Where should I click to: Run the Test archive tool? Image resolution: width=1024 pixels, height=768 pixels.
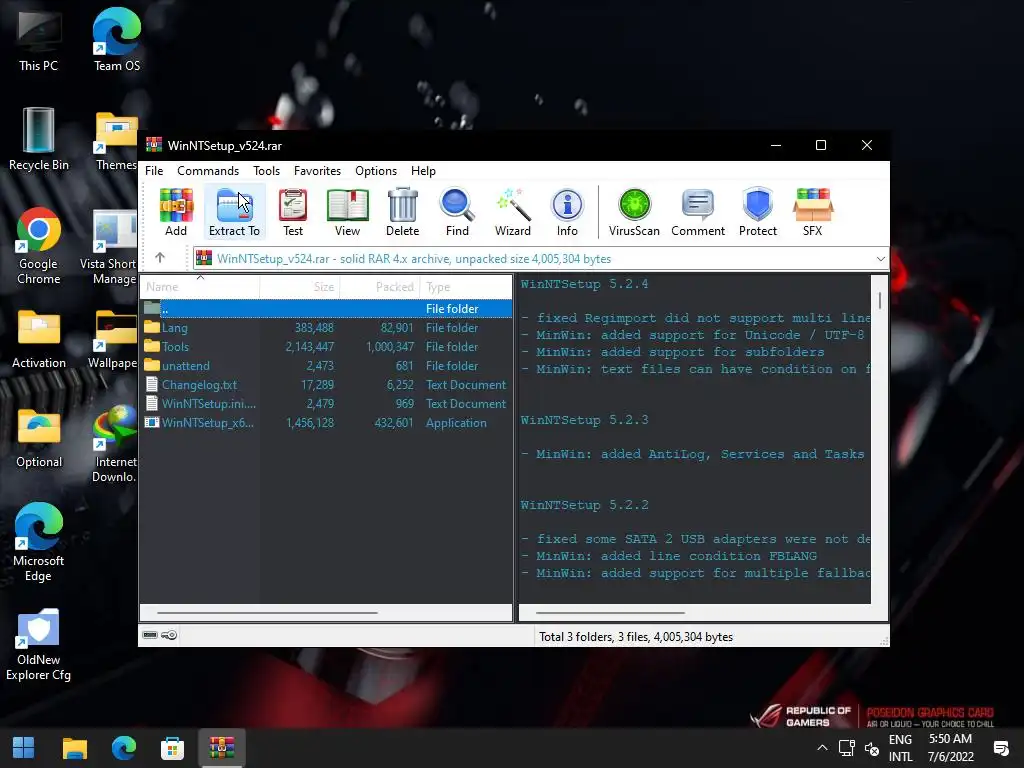pyautogui.click(x=293, y=212)
